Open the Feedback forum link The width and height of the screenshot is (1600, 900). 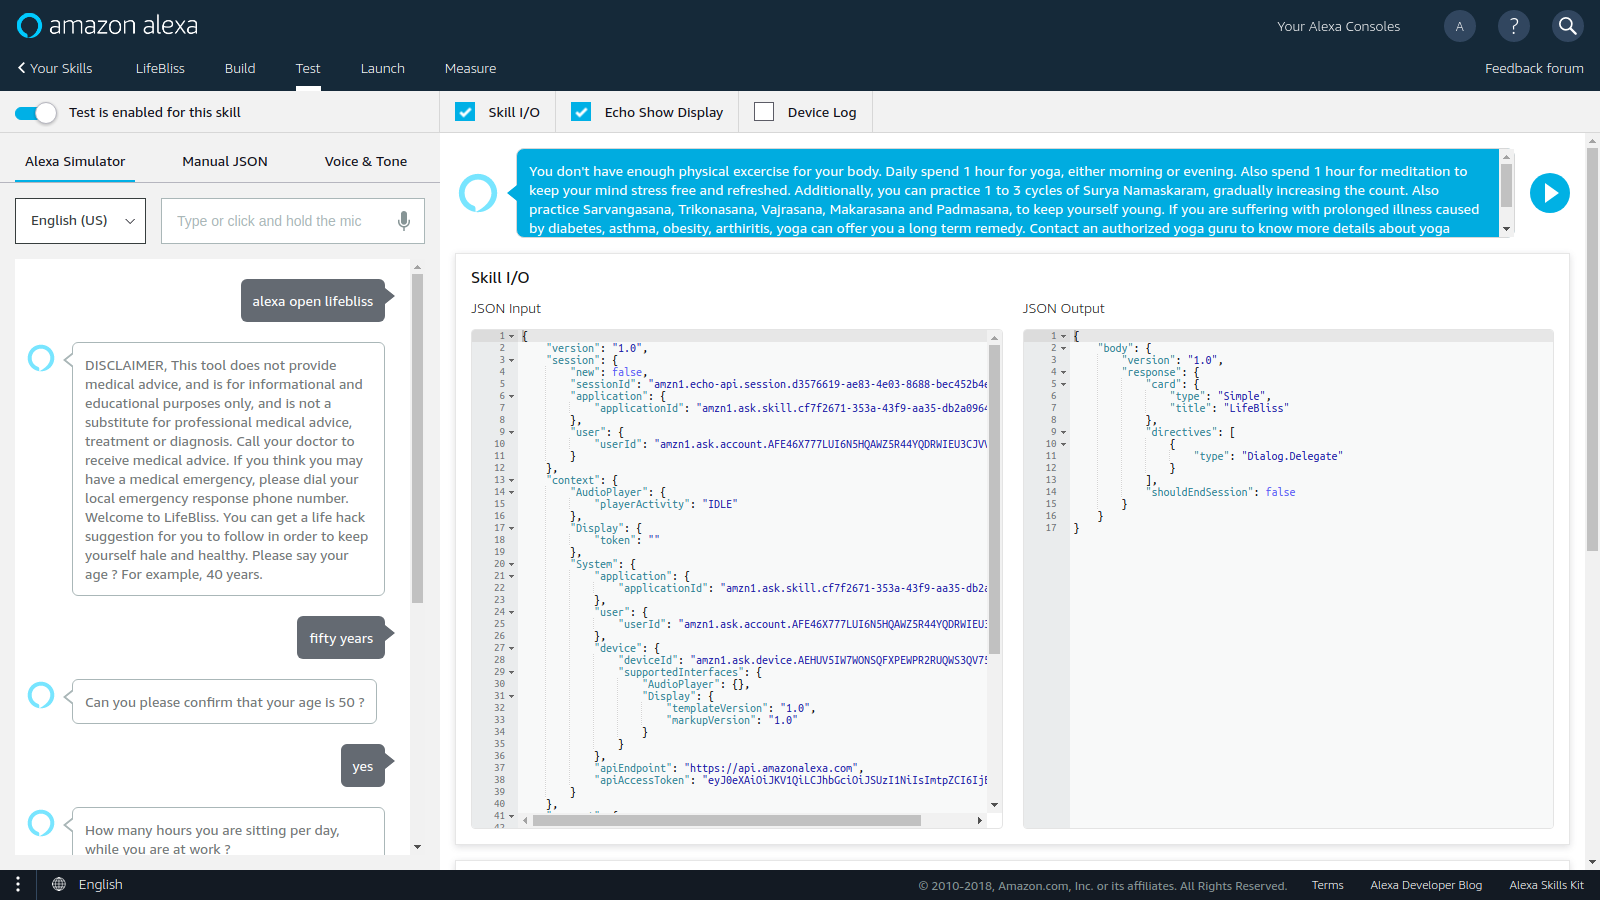(1534, 68)
